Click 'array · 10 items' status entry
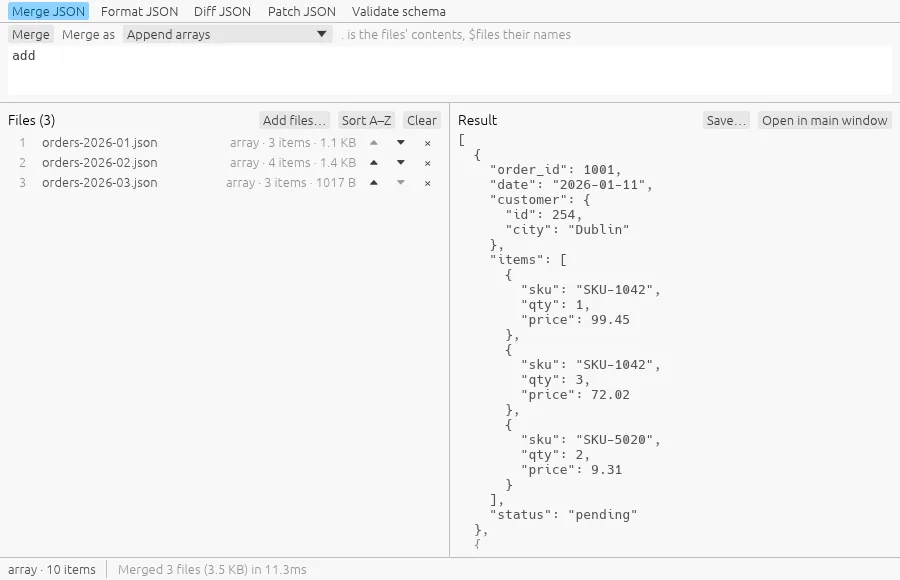The image size is (900, 580). (52, 570)
